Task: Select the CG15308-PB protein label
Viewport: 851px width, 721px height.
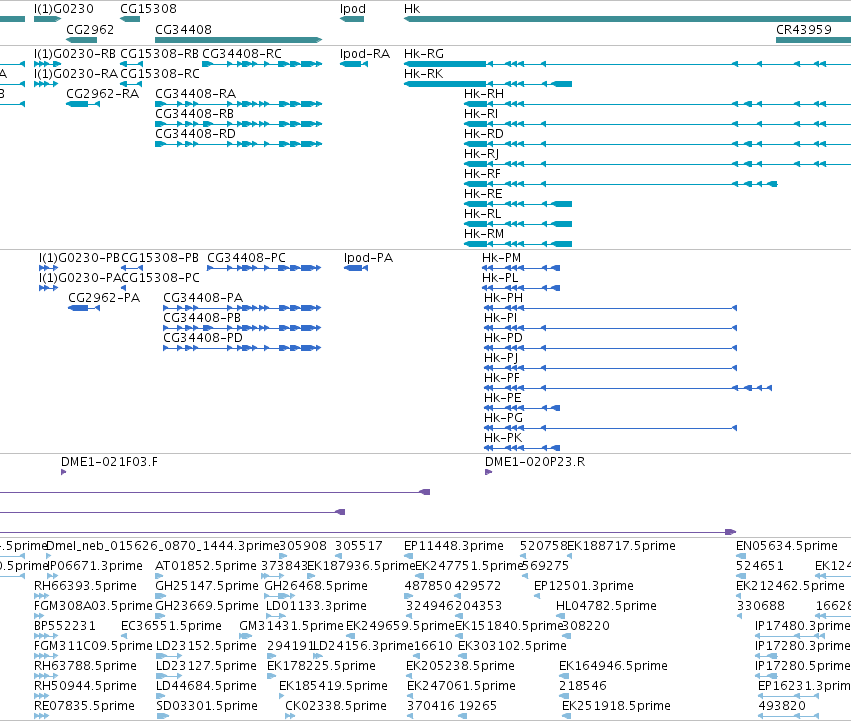Action: [x=160, y=258]
